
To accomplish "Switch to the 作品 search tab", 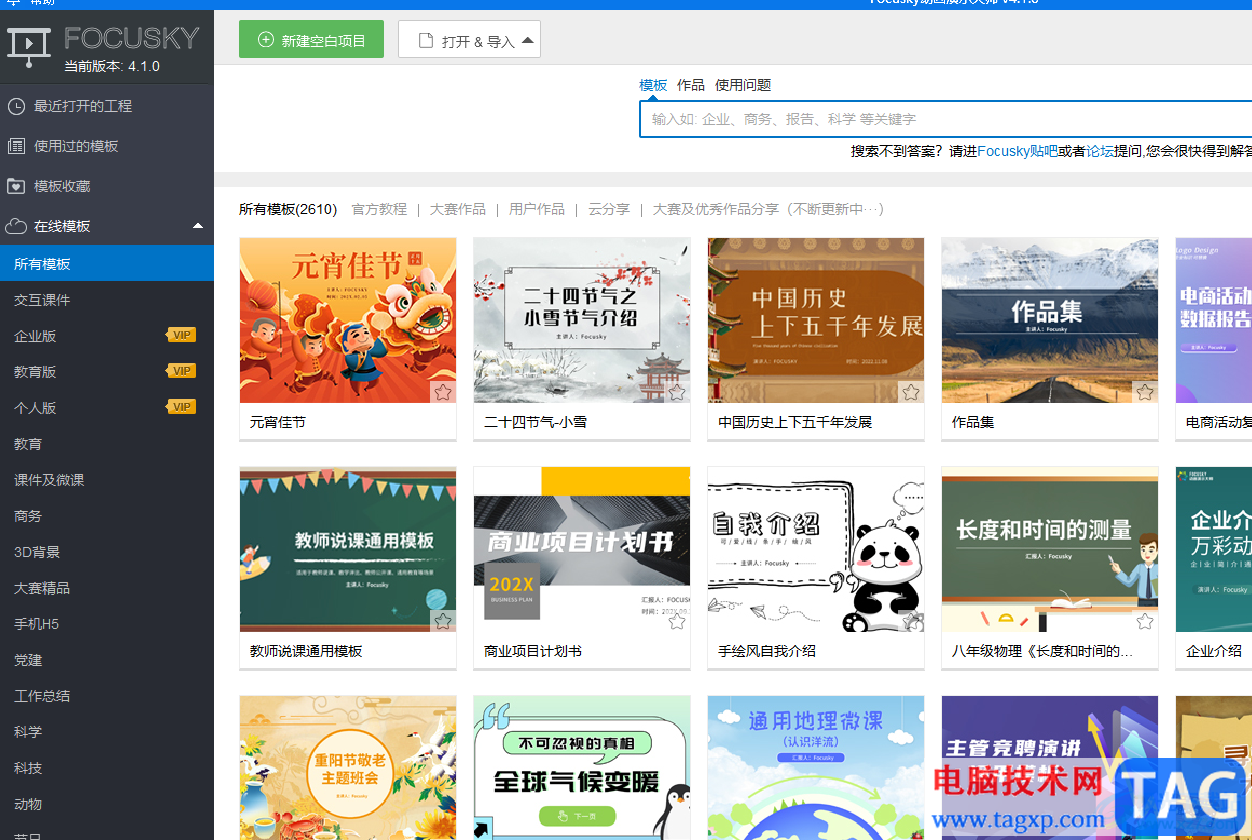I will (691, 85).
